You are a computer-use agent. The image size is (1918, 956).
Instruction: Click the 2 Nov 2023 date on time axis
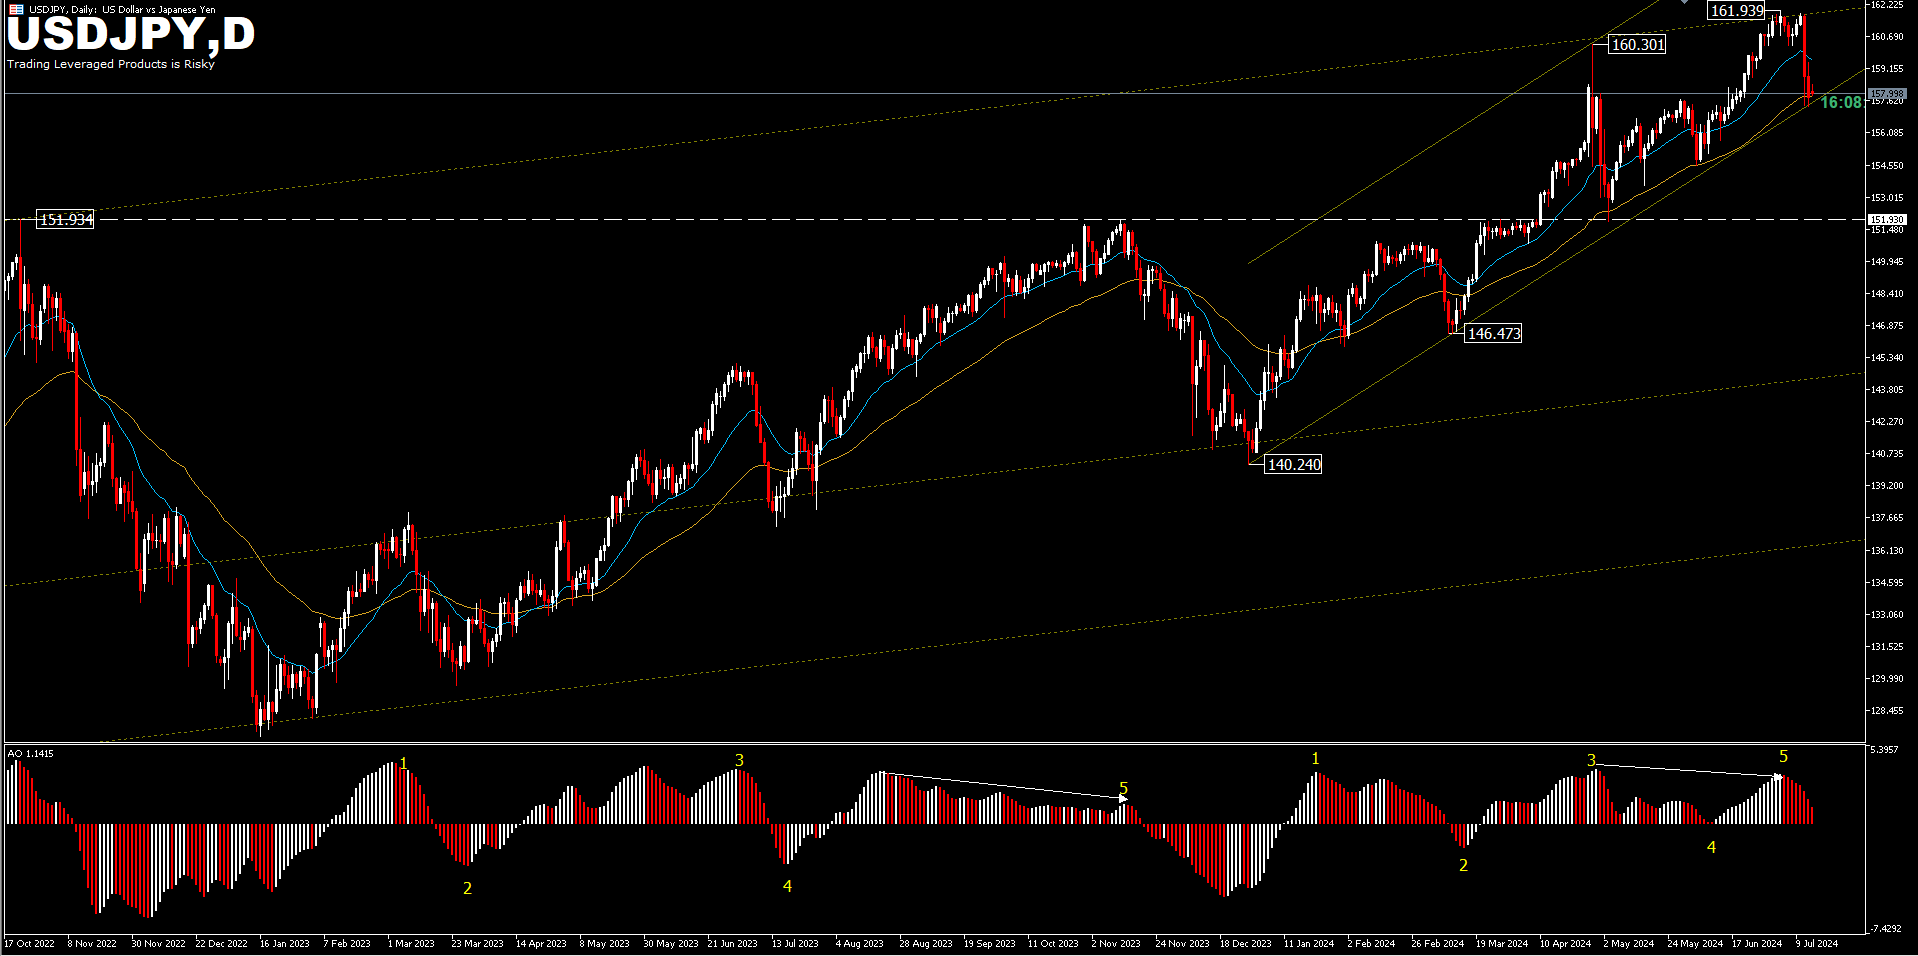point(1115,943)
